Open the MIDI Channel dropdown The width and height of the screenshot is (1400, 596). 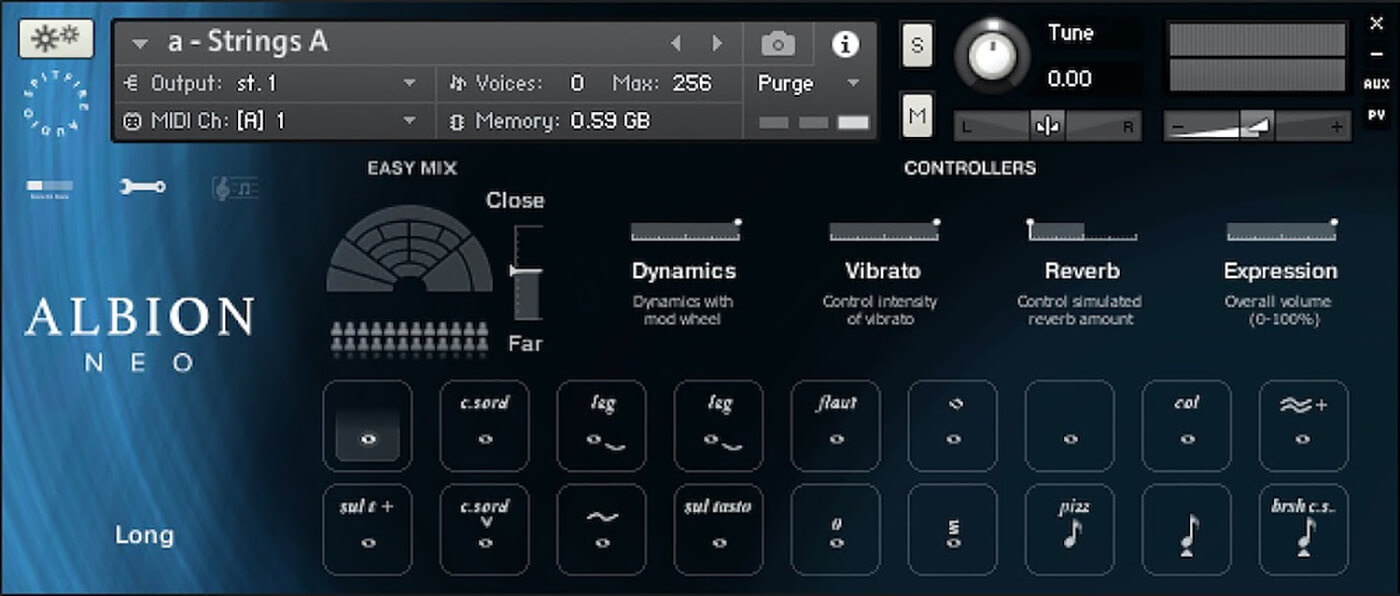pyautogui.click(x=410, y=121)
